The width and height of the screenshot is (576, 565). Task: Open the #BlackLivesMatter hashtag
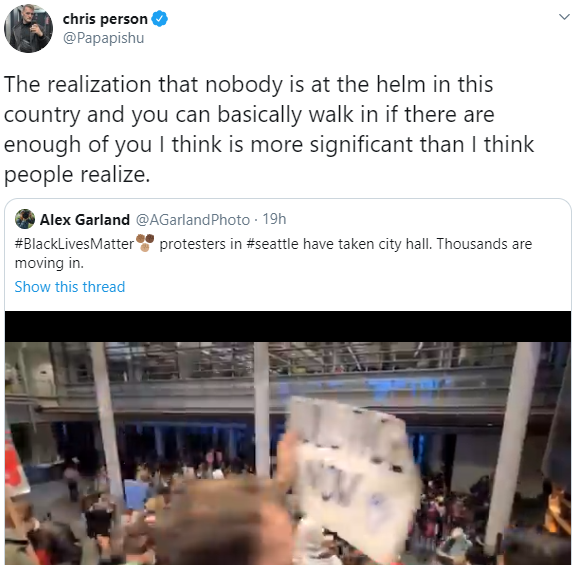pos(74,244)
